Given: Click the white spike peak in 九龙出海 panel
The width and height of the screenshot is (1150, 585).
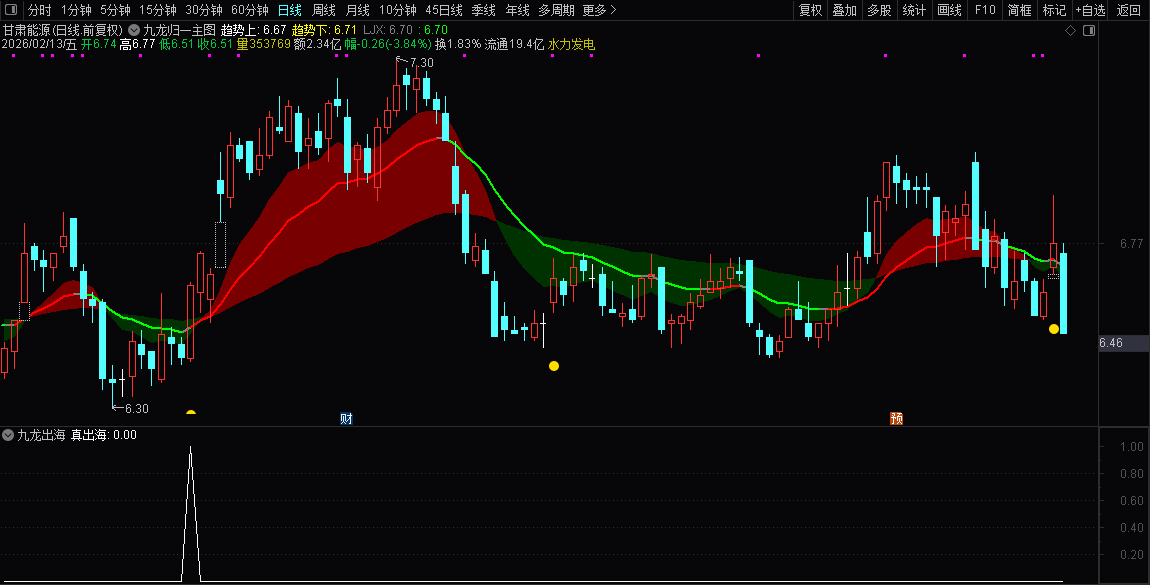Looking at the screenshot, I should pos(191,447).
